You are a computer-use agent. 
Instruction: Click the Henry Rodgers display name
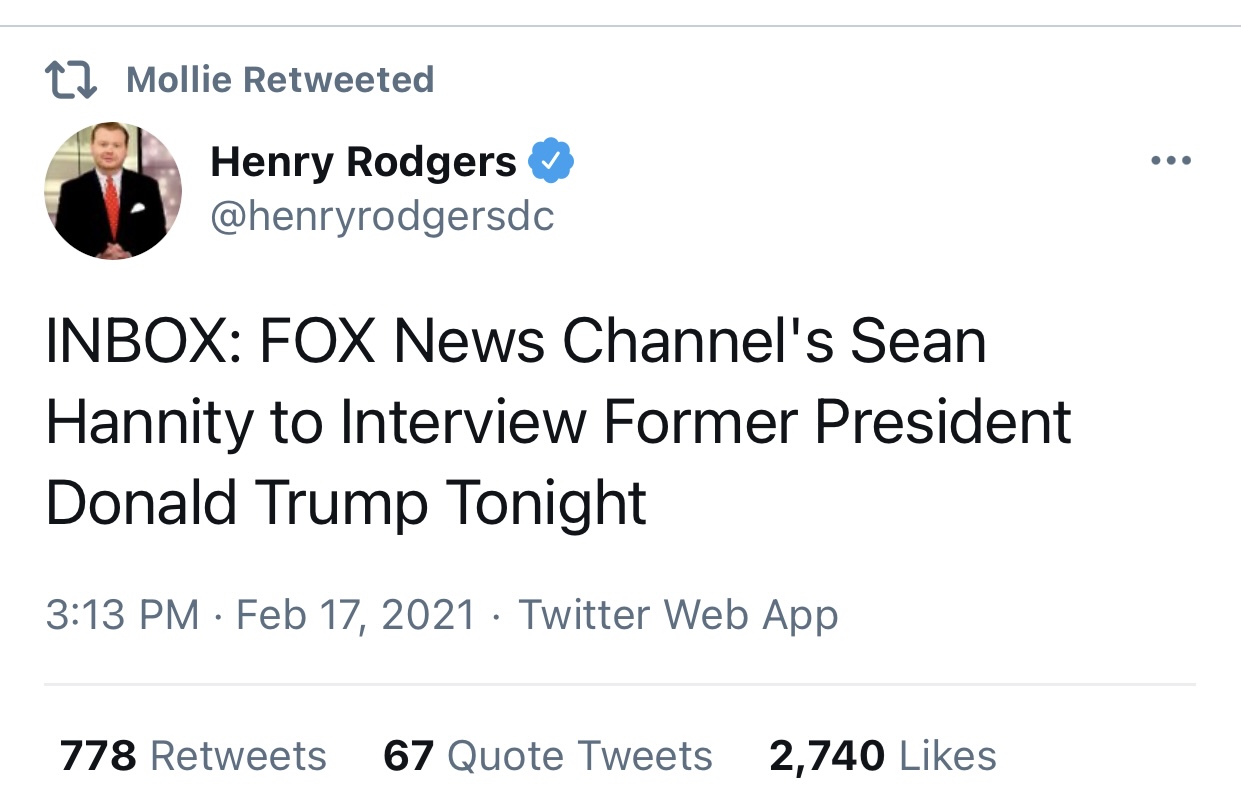[x=363, y=161]
